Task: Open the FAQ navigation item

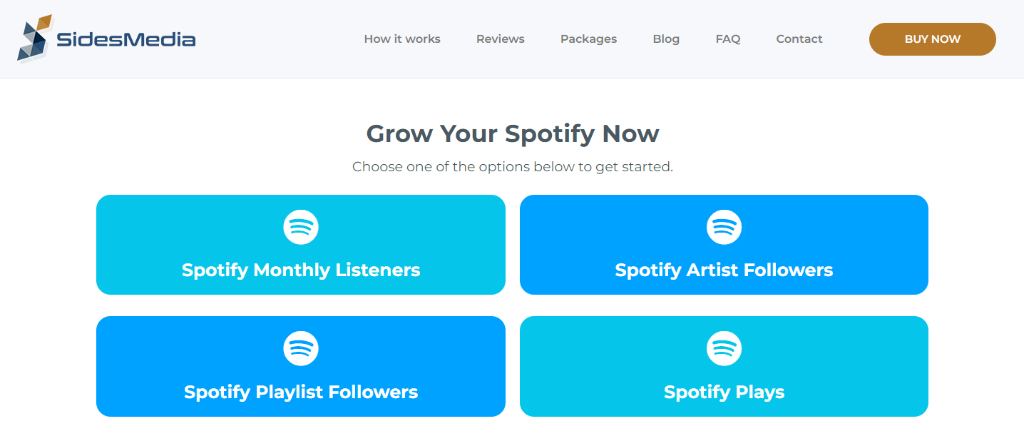Action: [728, 39]
